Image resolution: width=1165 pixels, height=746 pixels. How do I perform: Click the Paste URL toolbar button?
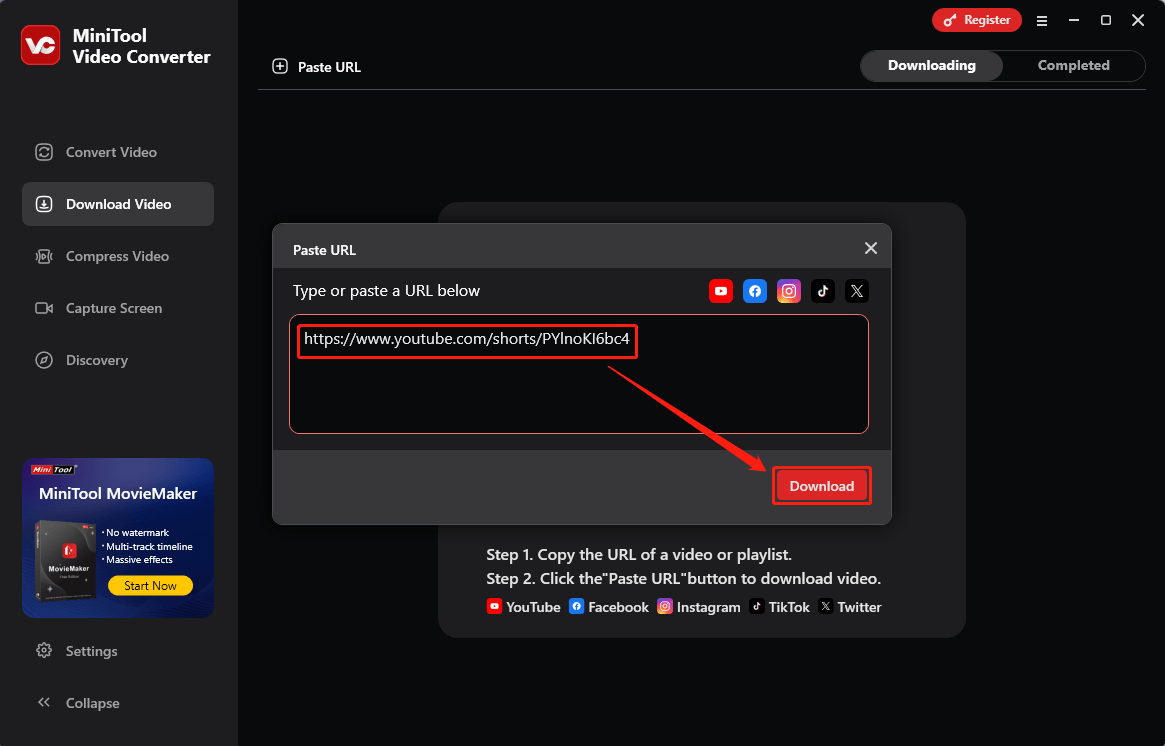click(x=317, y=67)
